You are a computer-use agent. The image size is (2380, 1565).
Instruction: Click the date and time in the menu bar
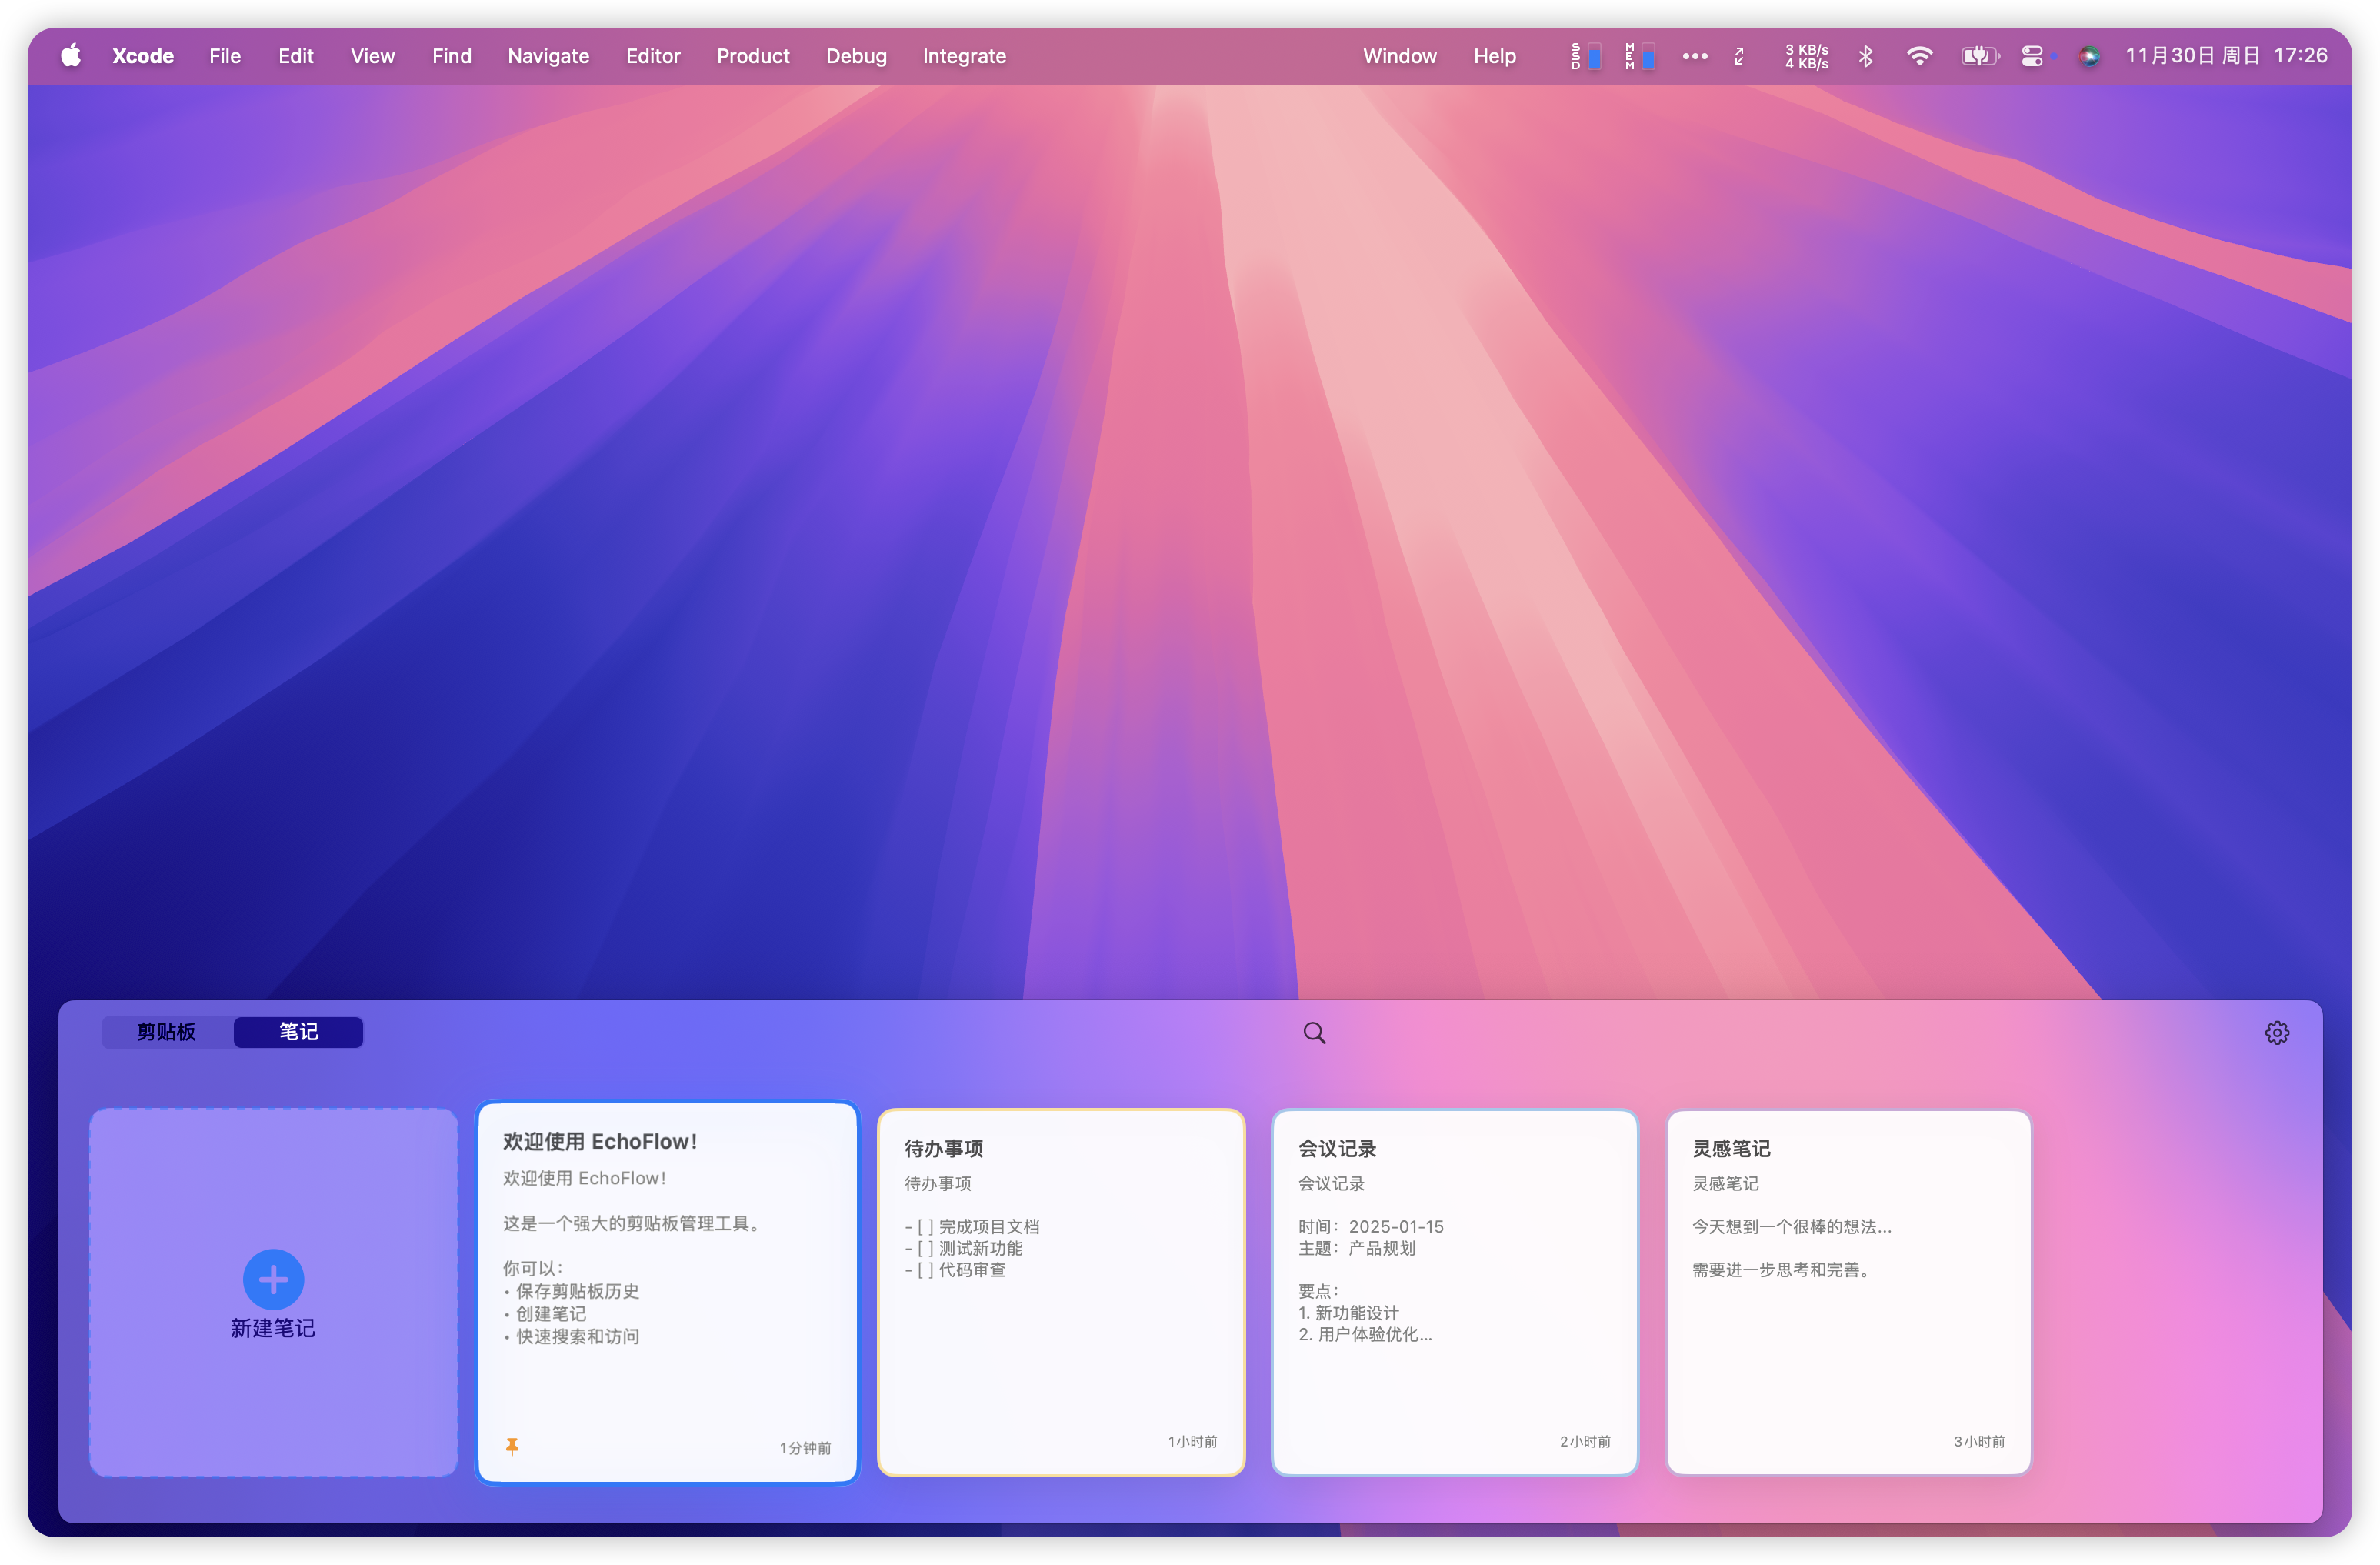(x=2225, y=56)
